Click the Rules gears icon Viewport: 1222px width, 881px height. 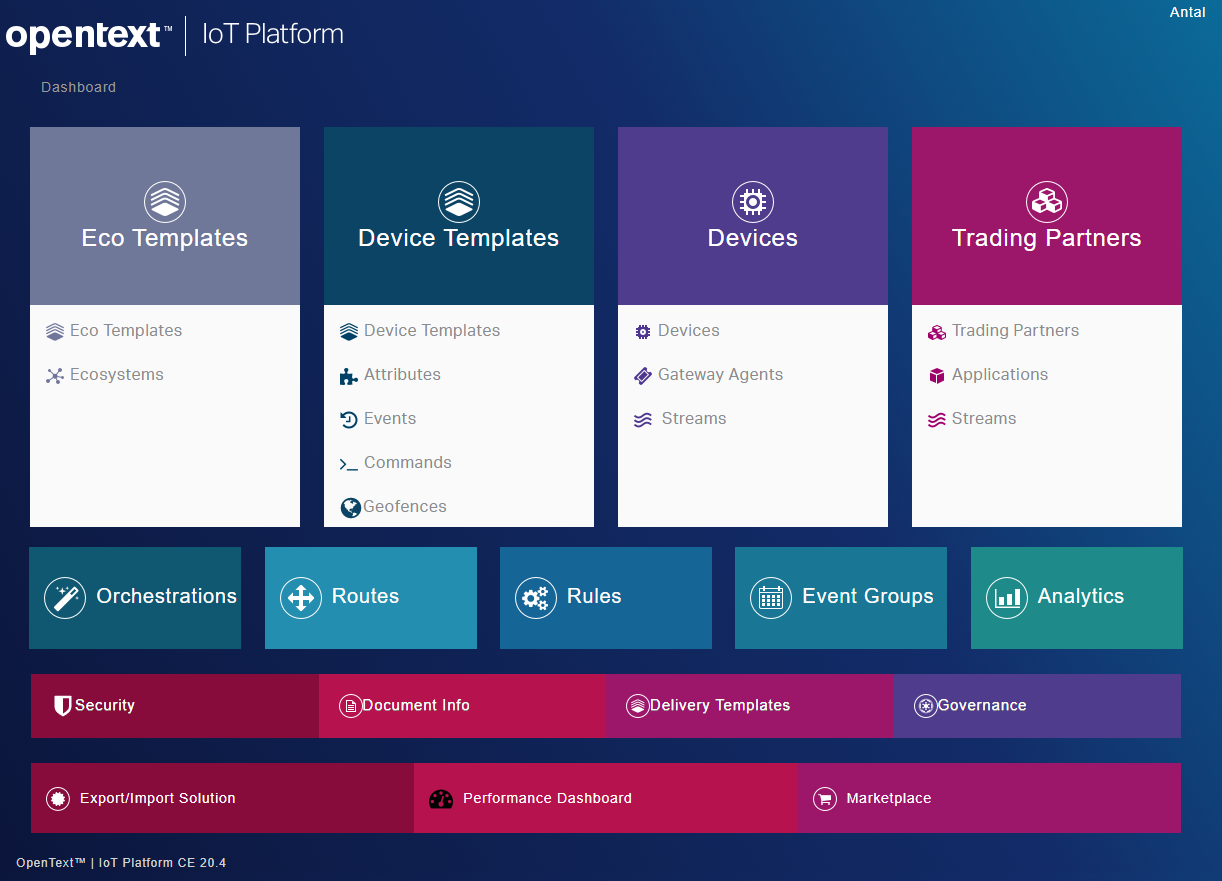(x=536, y=598)
